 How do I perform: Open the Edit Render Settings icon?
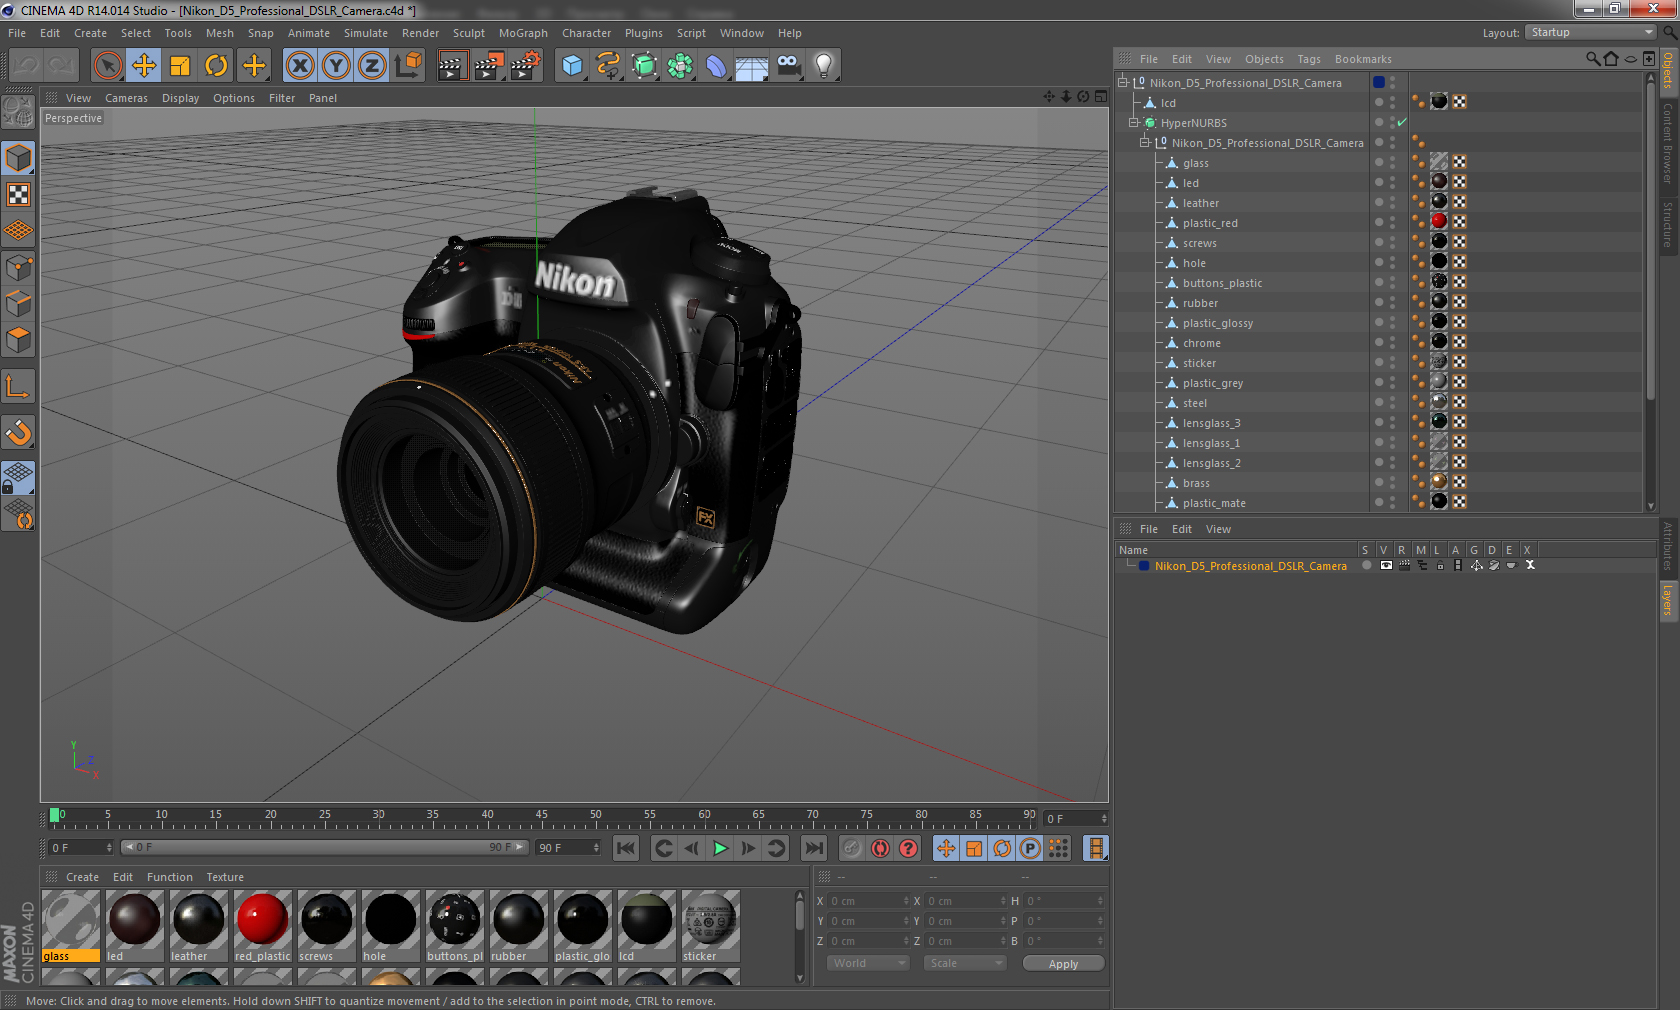click(x=525, y=66)
